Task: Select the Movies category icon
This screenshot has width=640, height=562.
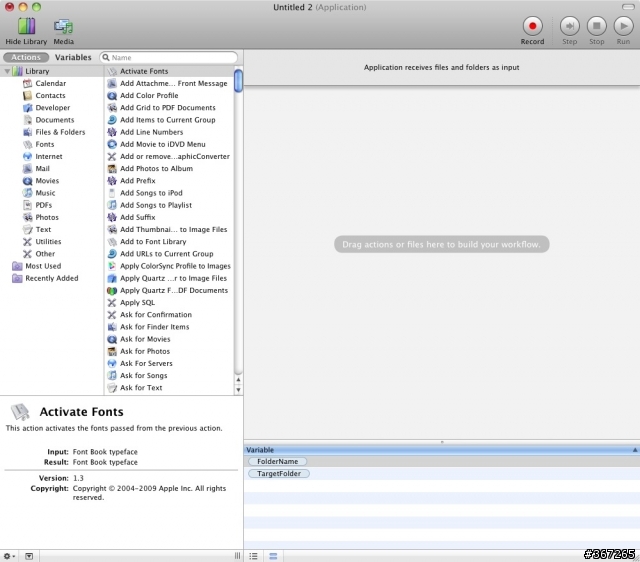Action: pos(27,181)
